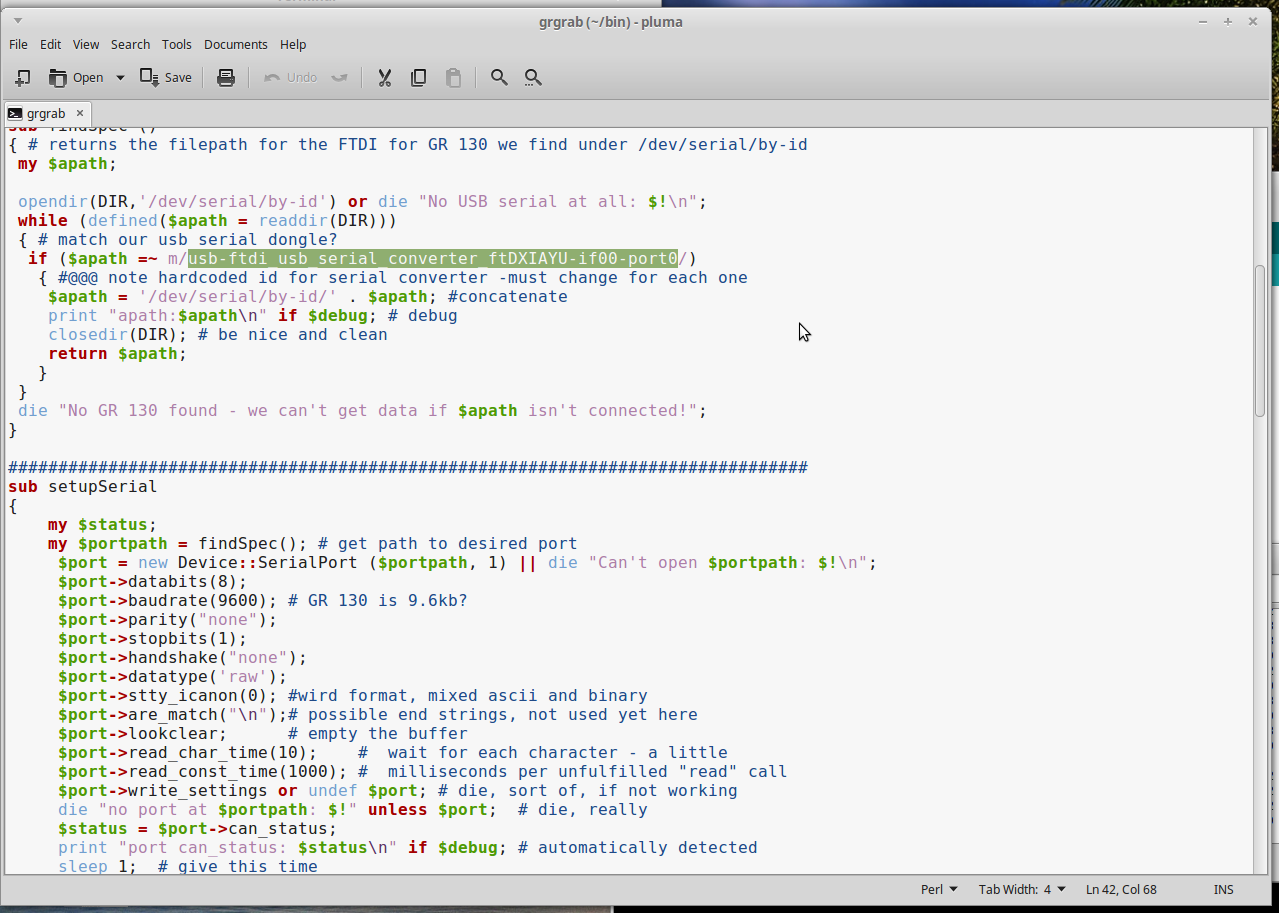Image resolution: width=1279 pixels, height=913 pixels.
Task: Click the 'No GR 130 found' die message
Action: (x=363, y=410)
